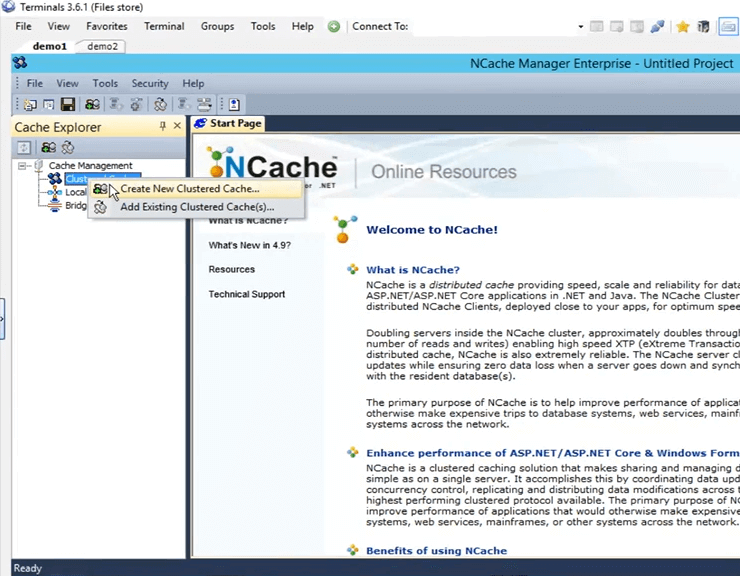Screen dimensions: 740x576
Task: Open the Connect To dropdown arrow
Action: 580,26
